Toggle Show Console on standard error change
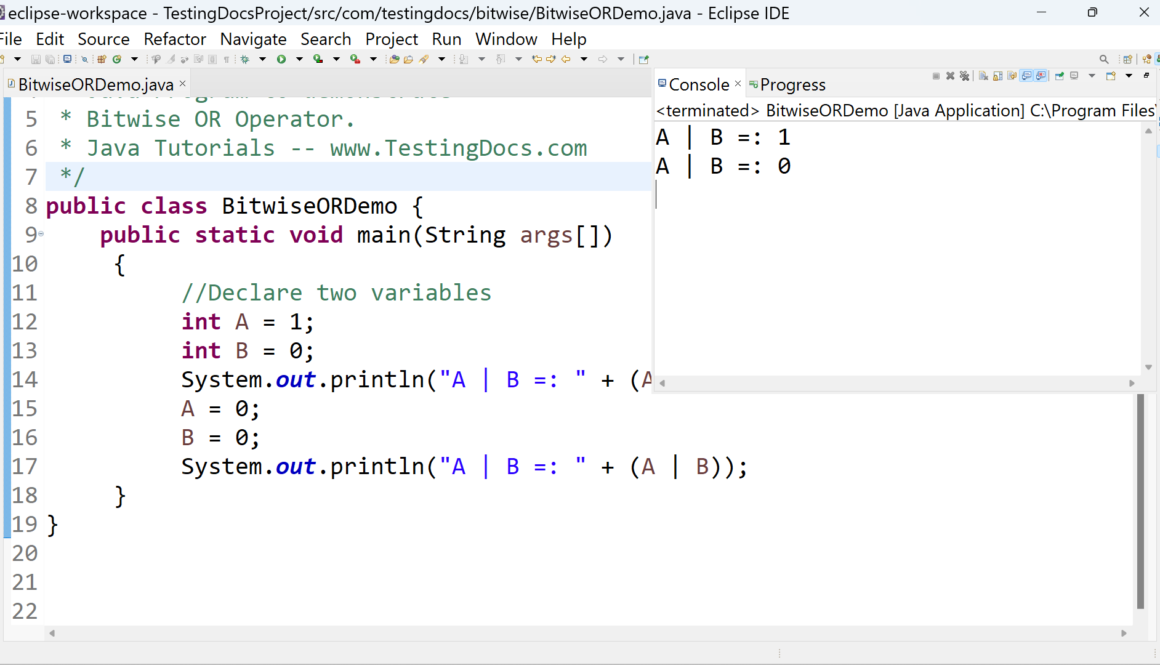 (1042, 76)
